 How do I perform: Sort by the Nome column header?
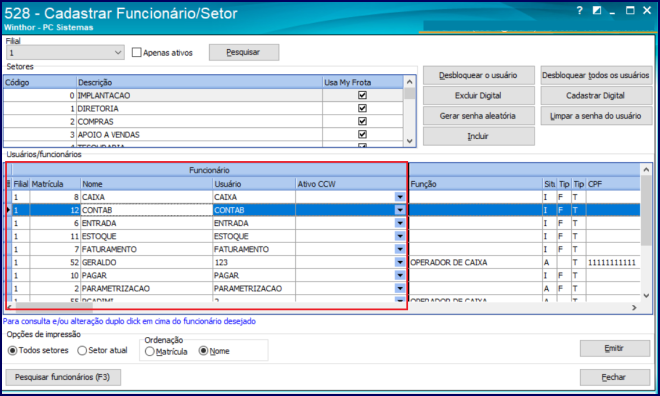pyautogui.click(x=146, y=184)
